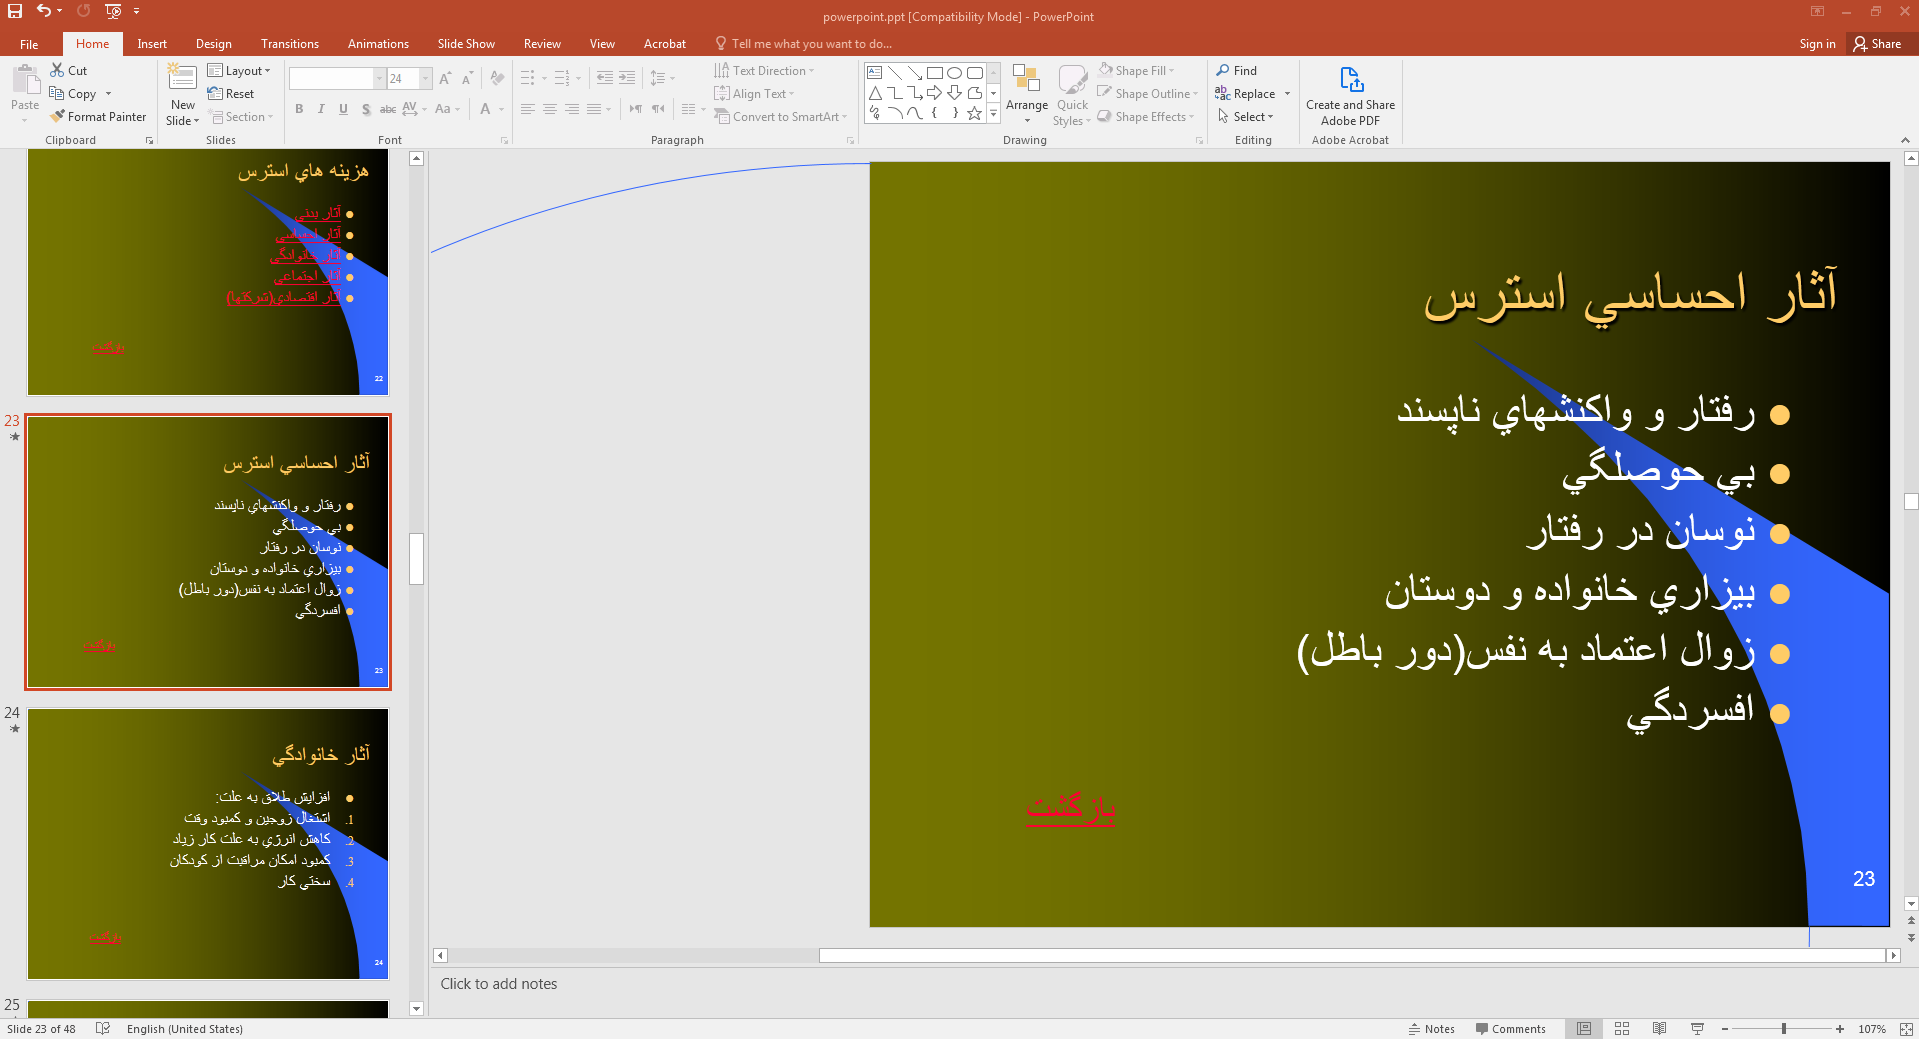
Task: Open the font size dropdown arrow
Action: coord(425,78)
